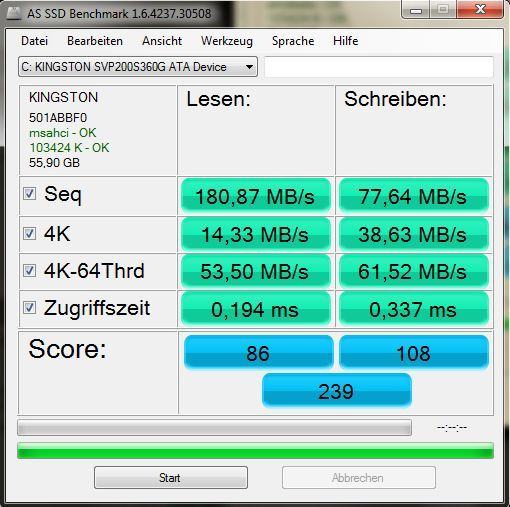This screenshot has height=507, width=510.
Task: Click the green overall progress bar
Action: [x=255, y=451]
